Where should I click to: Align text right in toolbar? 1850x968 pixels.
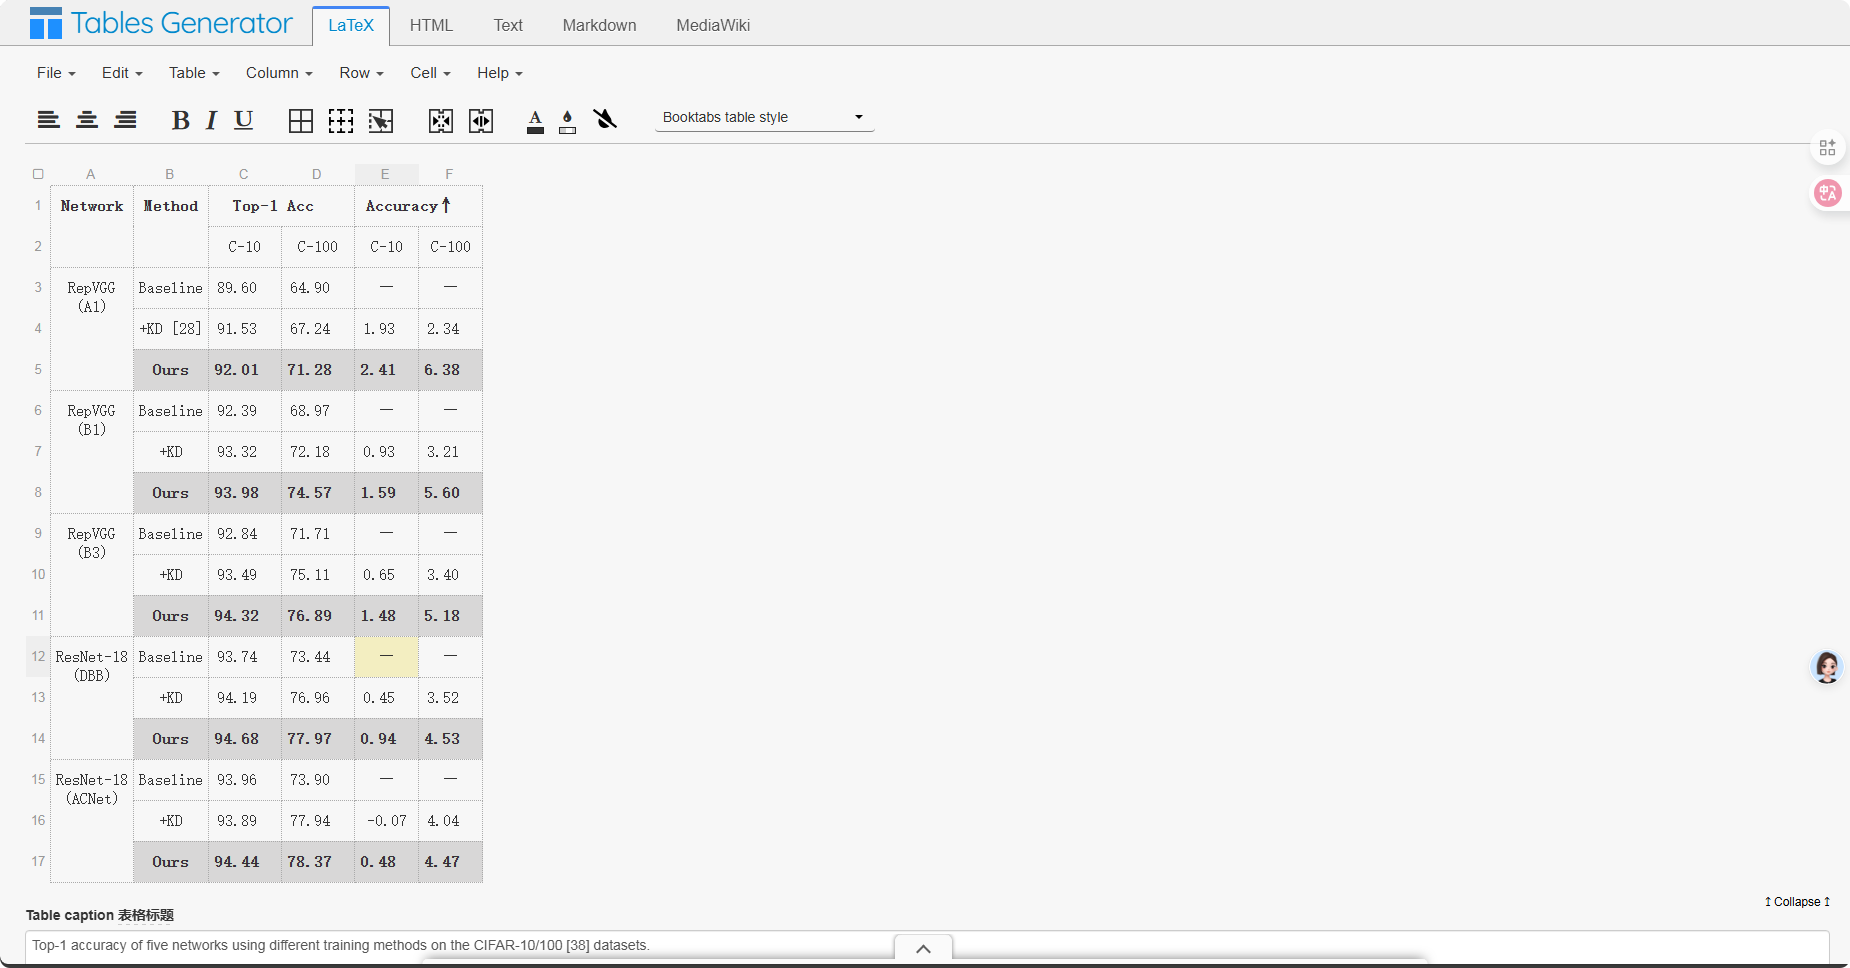coord(125,120)
